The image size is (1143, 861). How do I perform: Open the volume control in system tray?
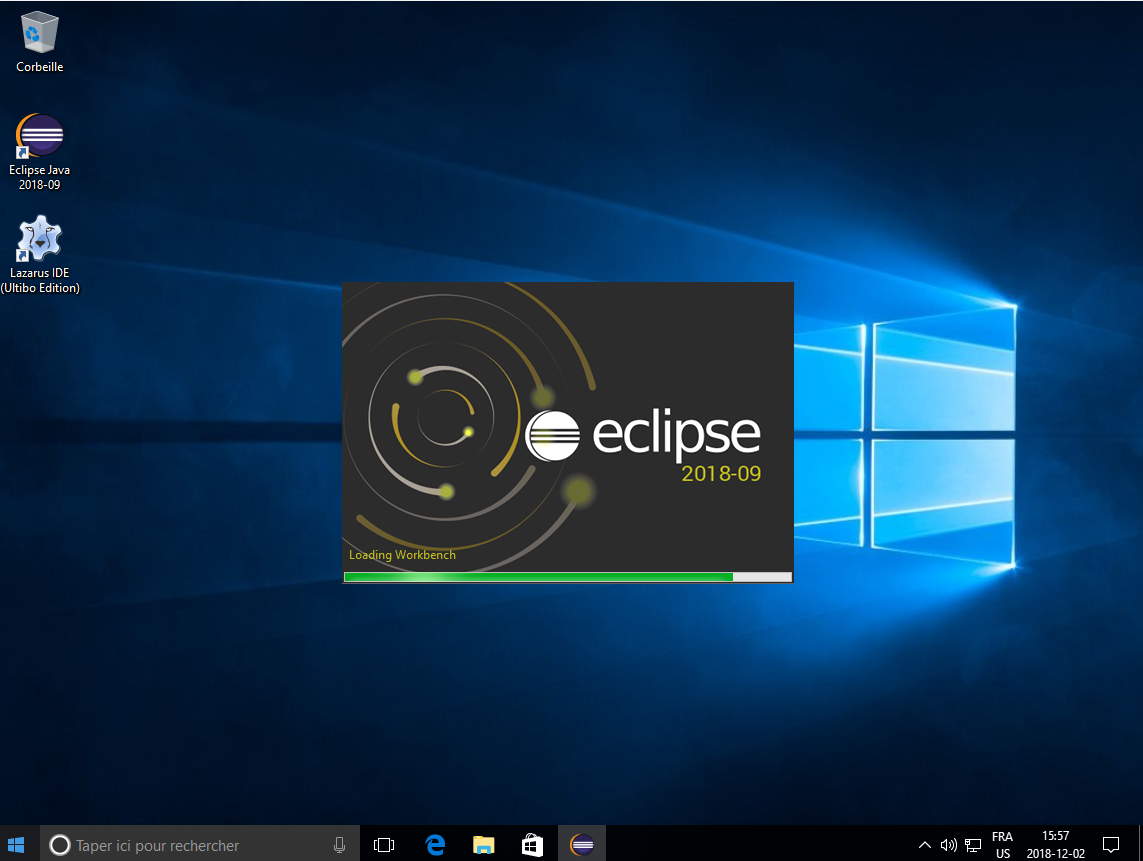(948, 845)
